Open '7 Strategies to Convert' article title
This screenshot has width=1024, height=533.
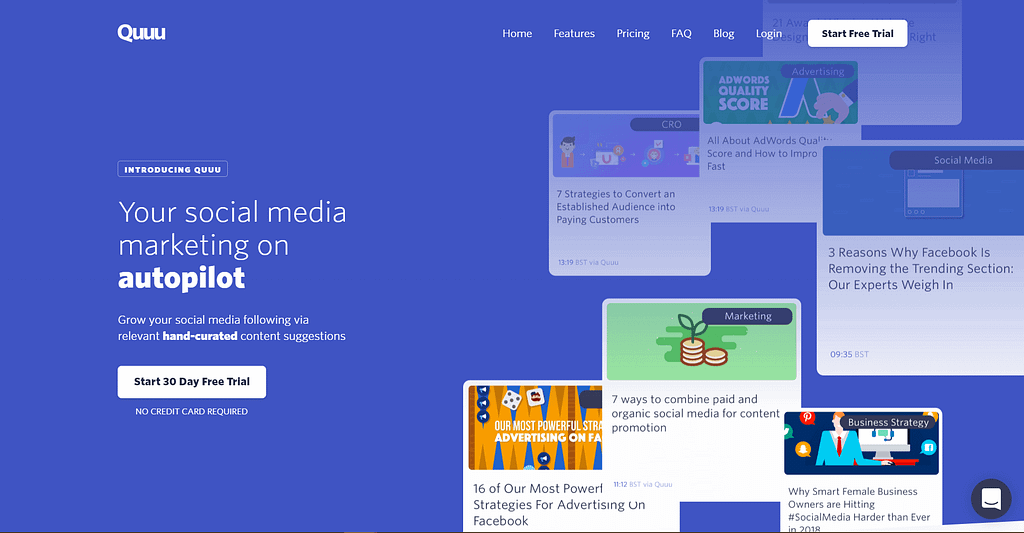[x=616, y=206]
